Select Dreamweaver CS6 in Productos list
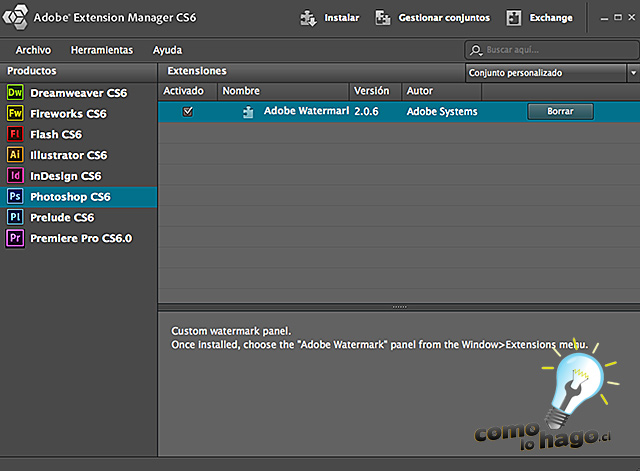The width and height of the screenshot is (640, 471). click(78, 93)
